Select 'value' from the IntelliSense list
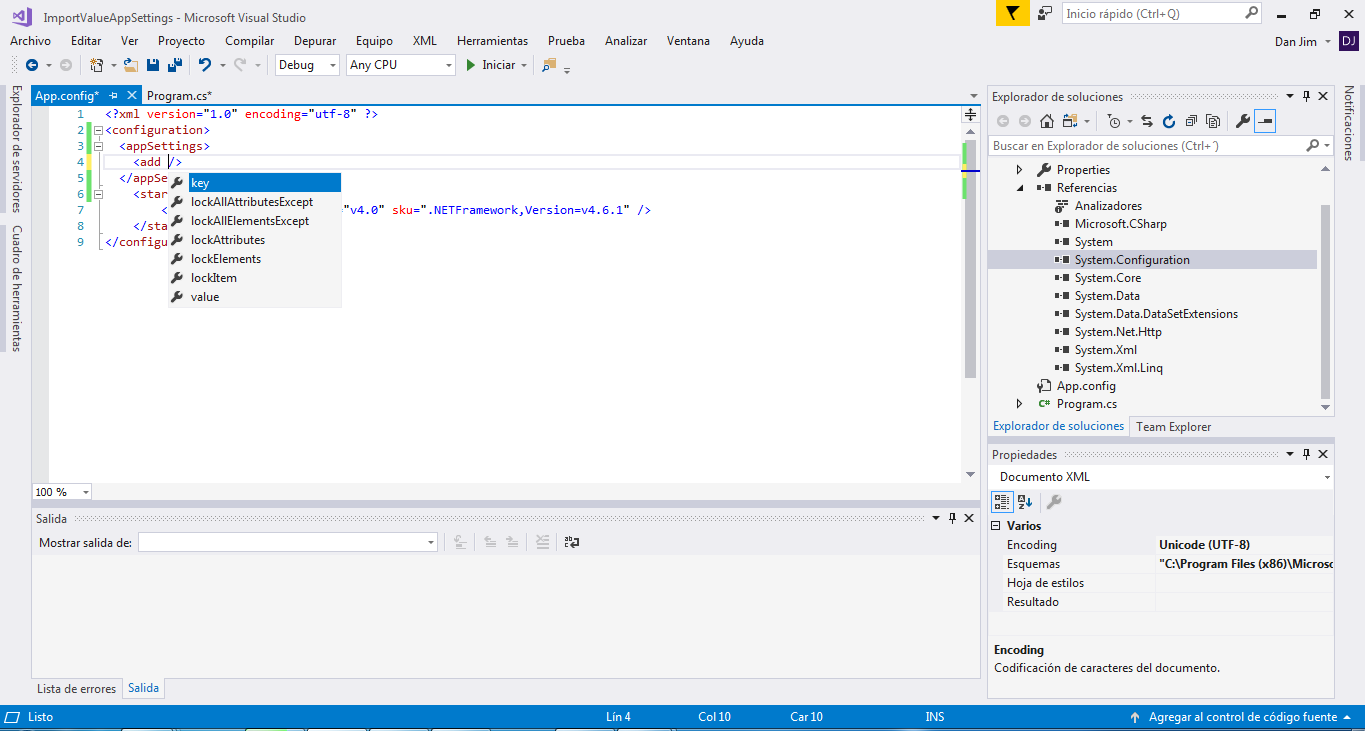Image resolution: width=1365 pixels, height=731 pixels. [x=205, y=297]
